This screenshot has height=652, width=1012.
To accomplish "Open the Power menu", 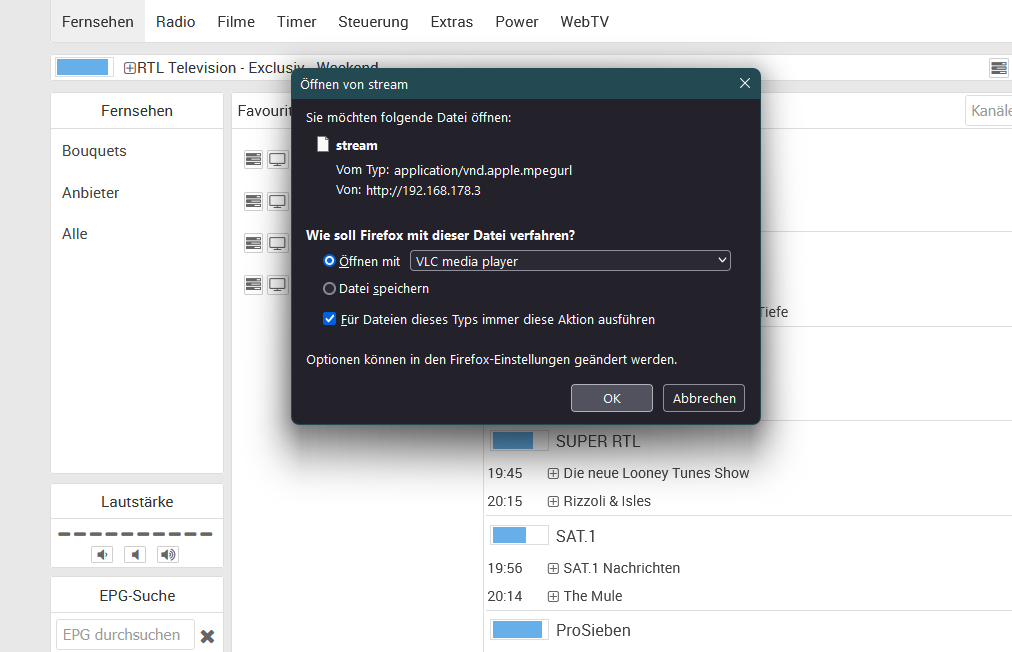I will (x=517, y=22).
